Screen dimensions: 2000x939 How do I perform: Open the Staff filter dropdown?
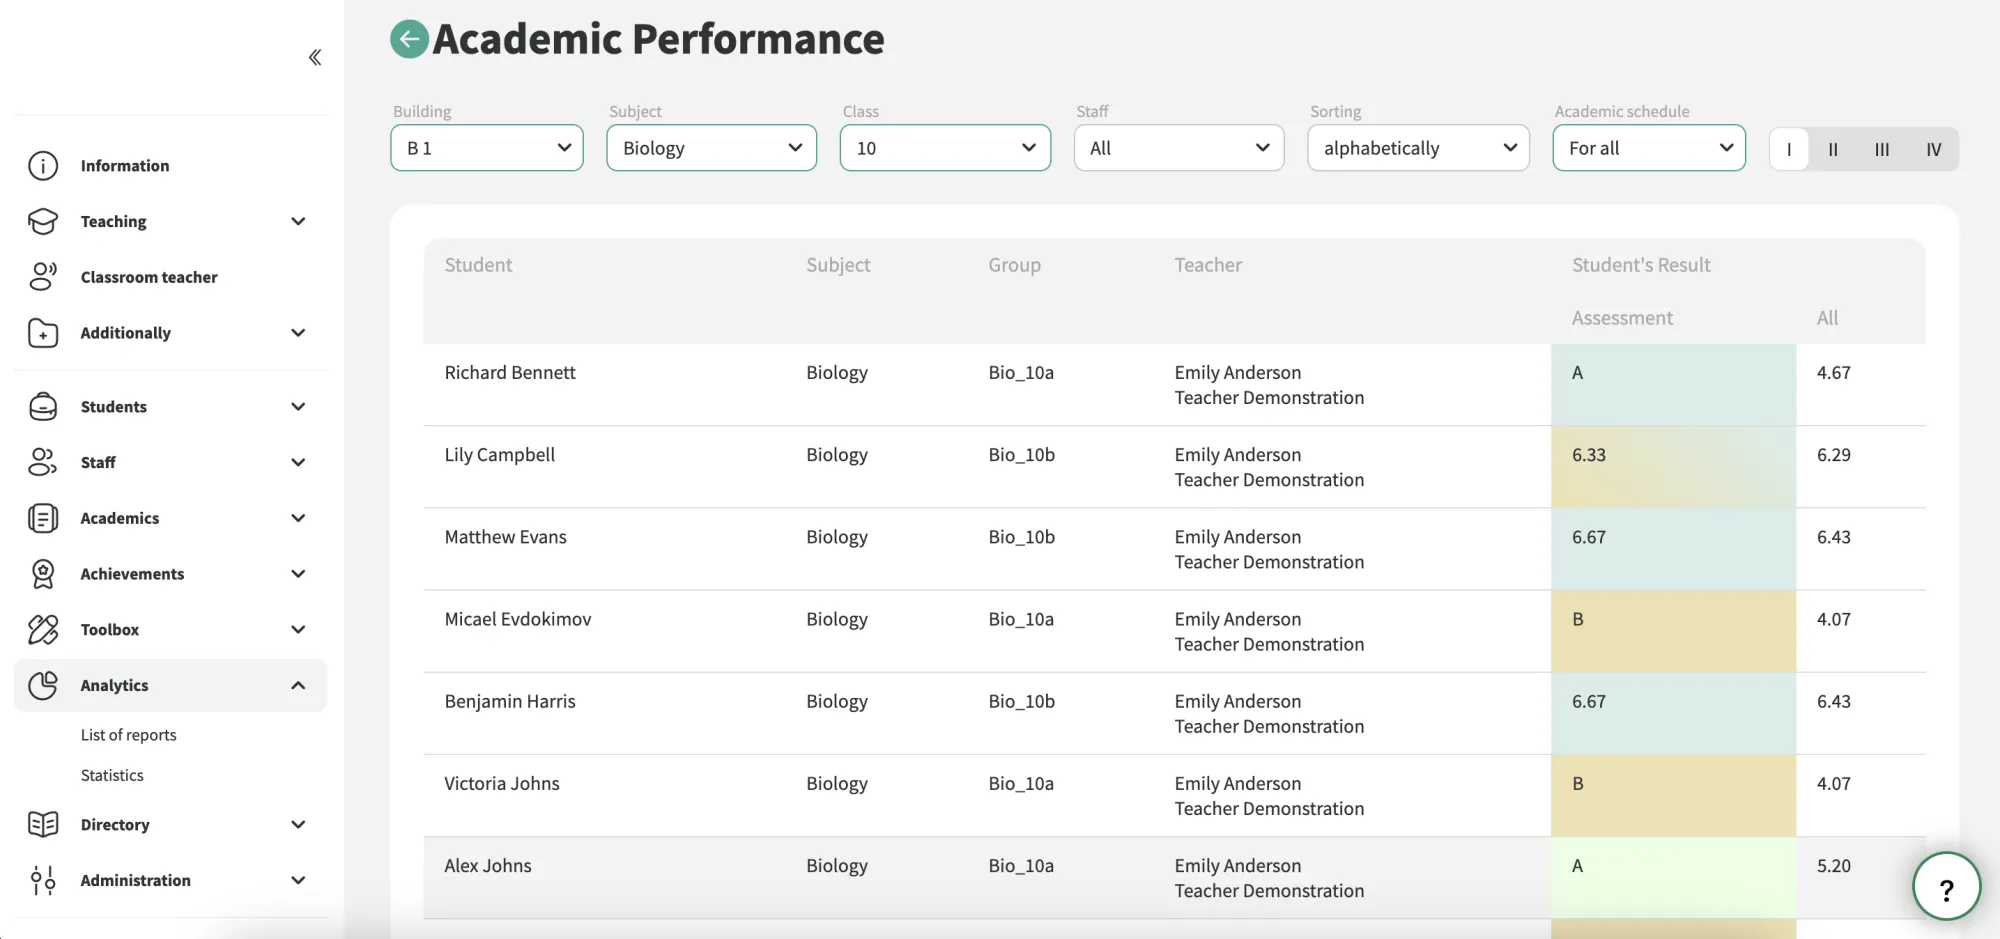pyautogui.click(x=1179, y=148)
